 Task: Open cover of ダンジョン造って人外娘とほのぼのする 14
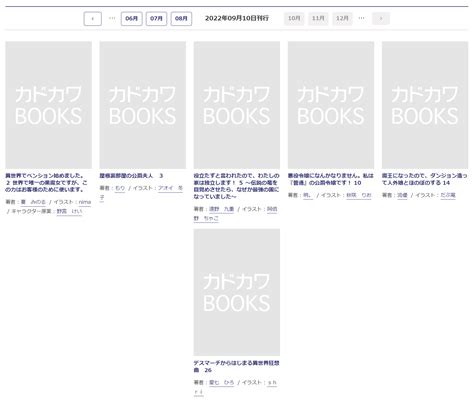click(425, 105)
